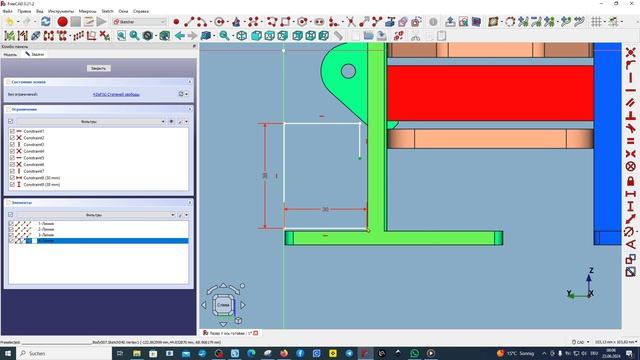Select the polyline creation tool

click(x=272, y=22)
